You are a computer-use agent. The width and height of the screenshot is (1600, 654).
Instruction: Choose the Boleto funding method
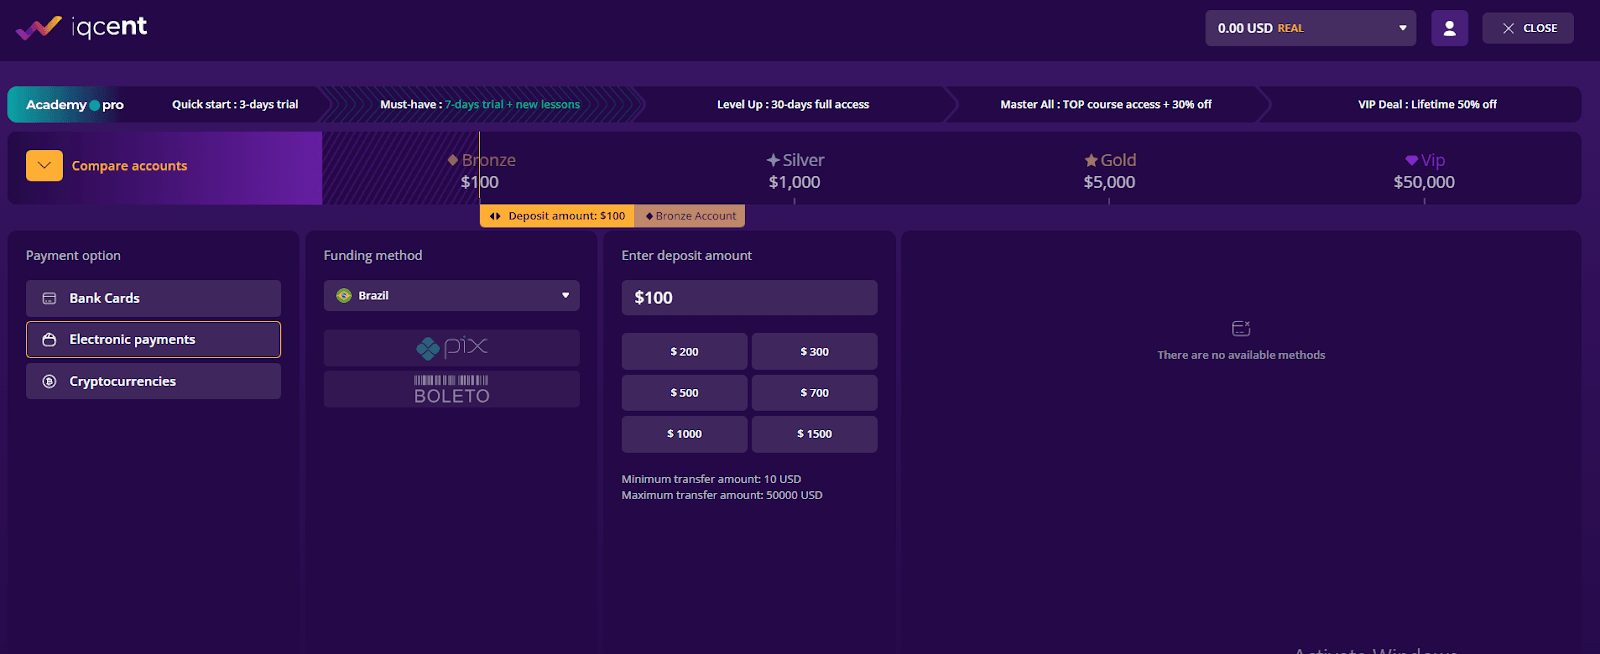(452, 389)
